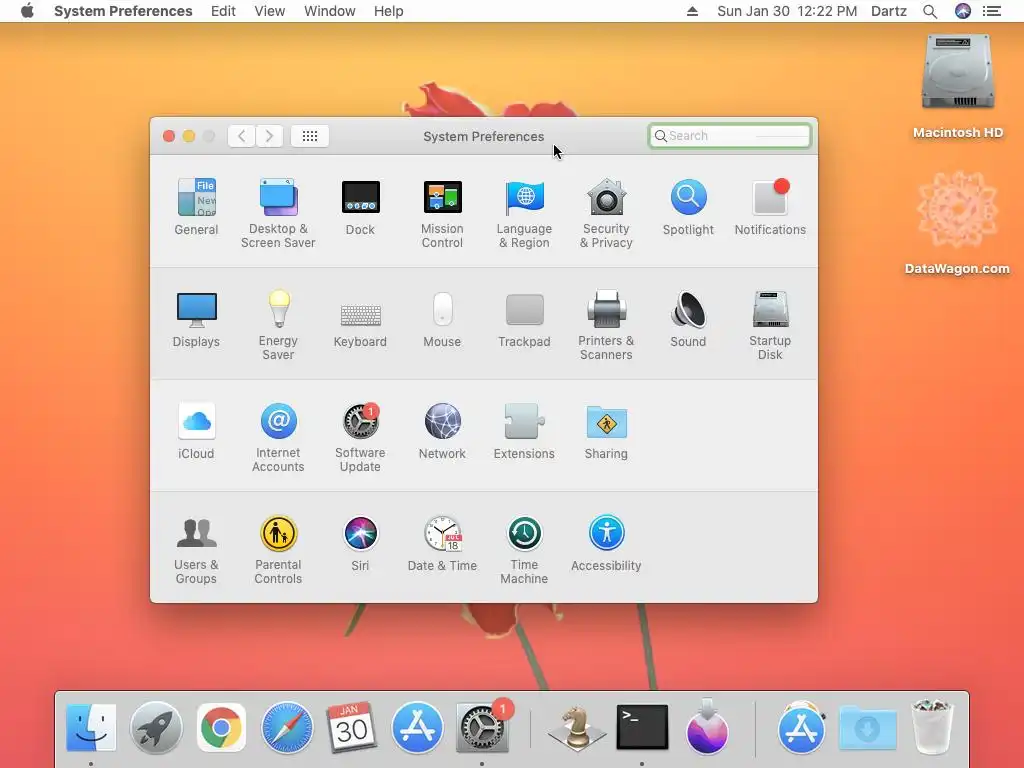Open the Downloads folder in the Dock

click(867, 728)
